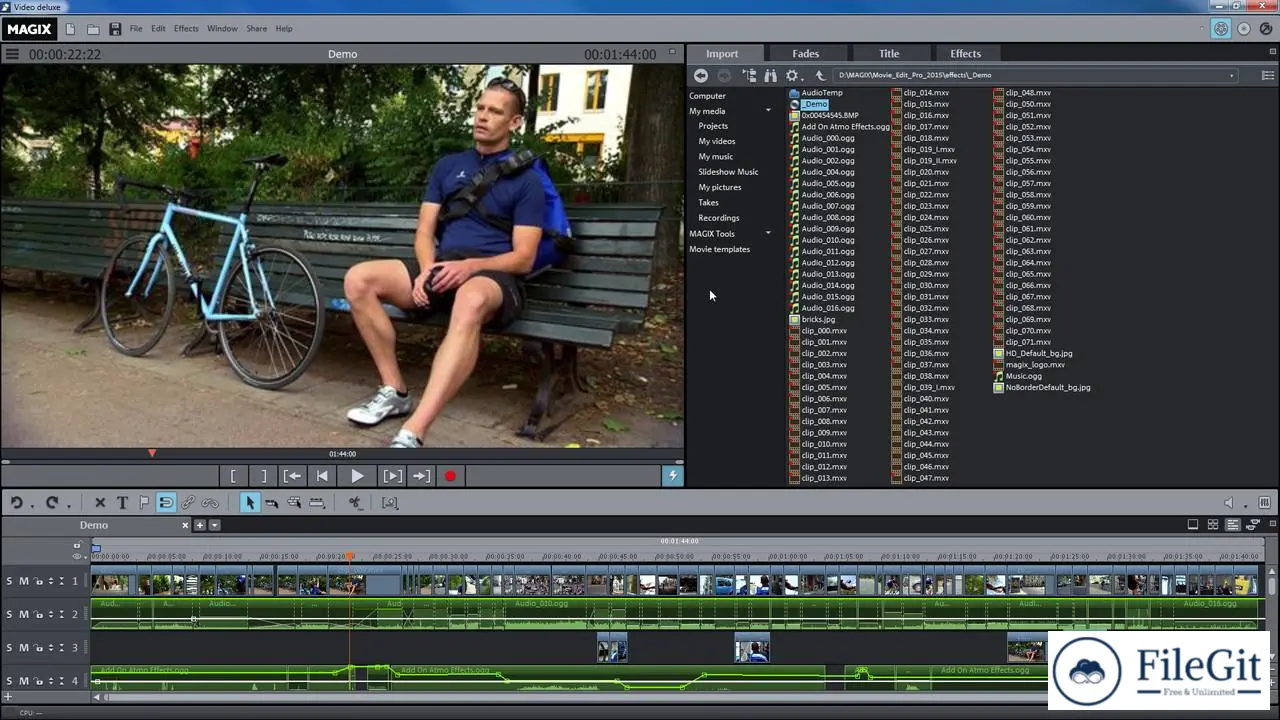This screenshot has width=1280, height=720.
Task: Open Media Pool options gear icon
Action: 792,75
